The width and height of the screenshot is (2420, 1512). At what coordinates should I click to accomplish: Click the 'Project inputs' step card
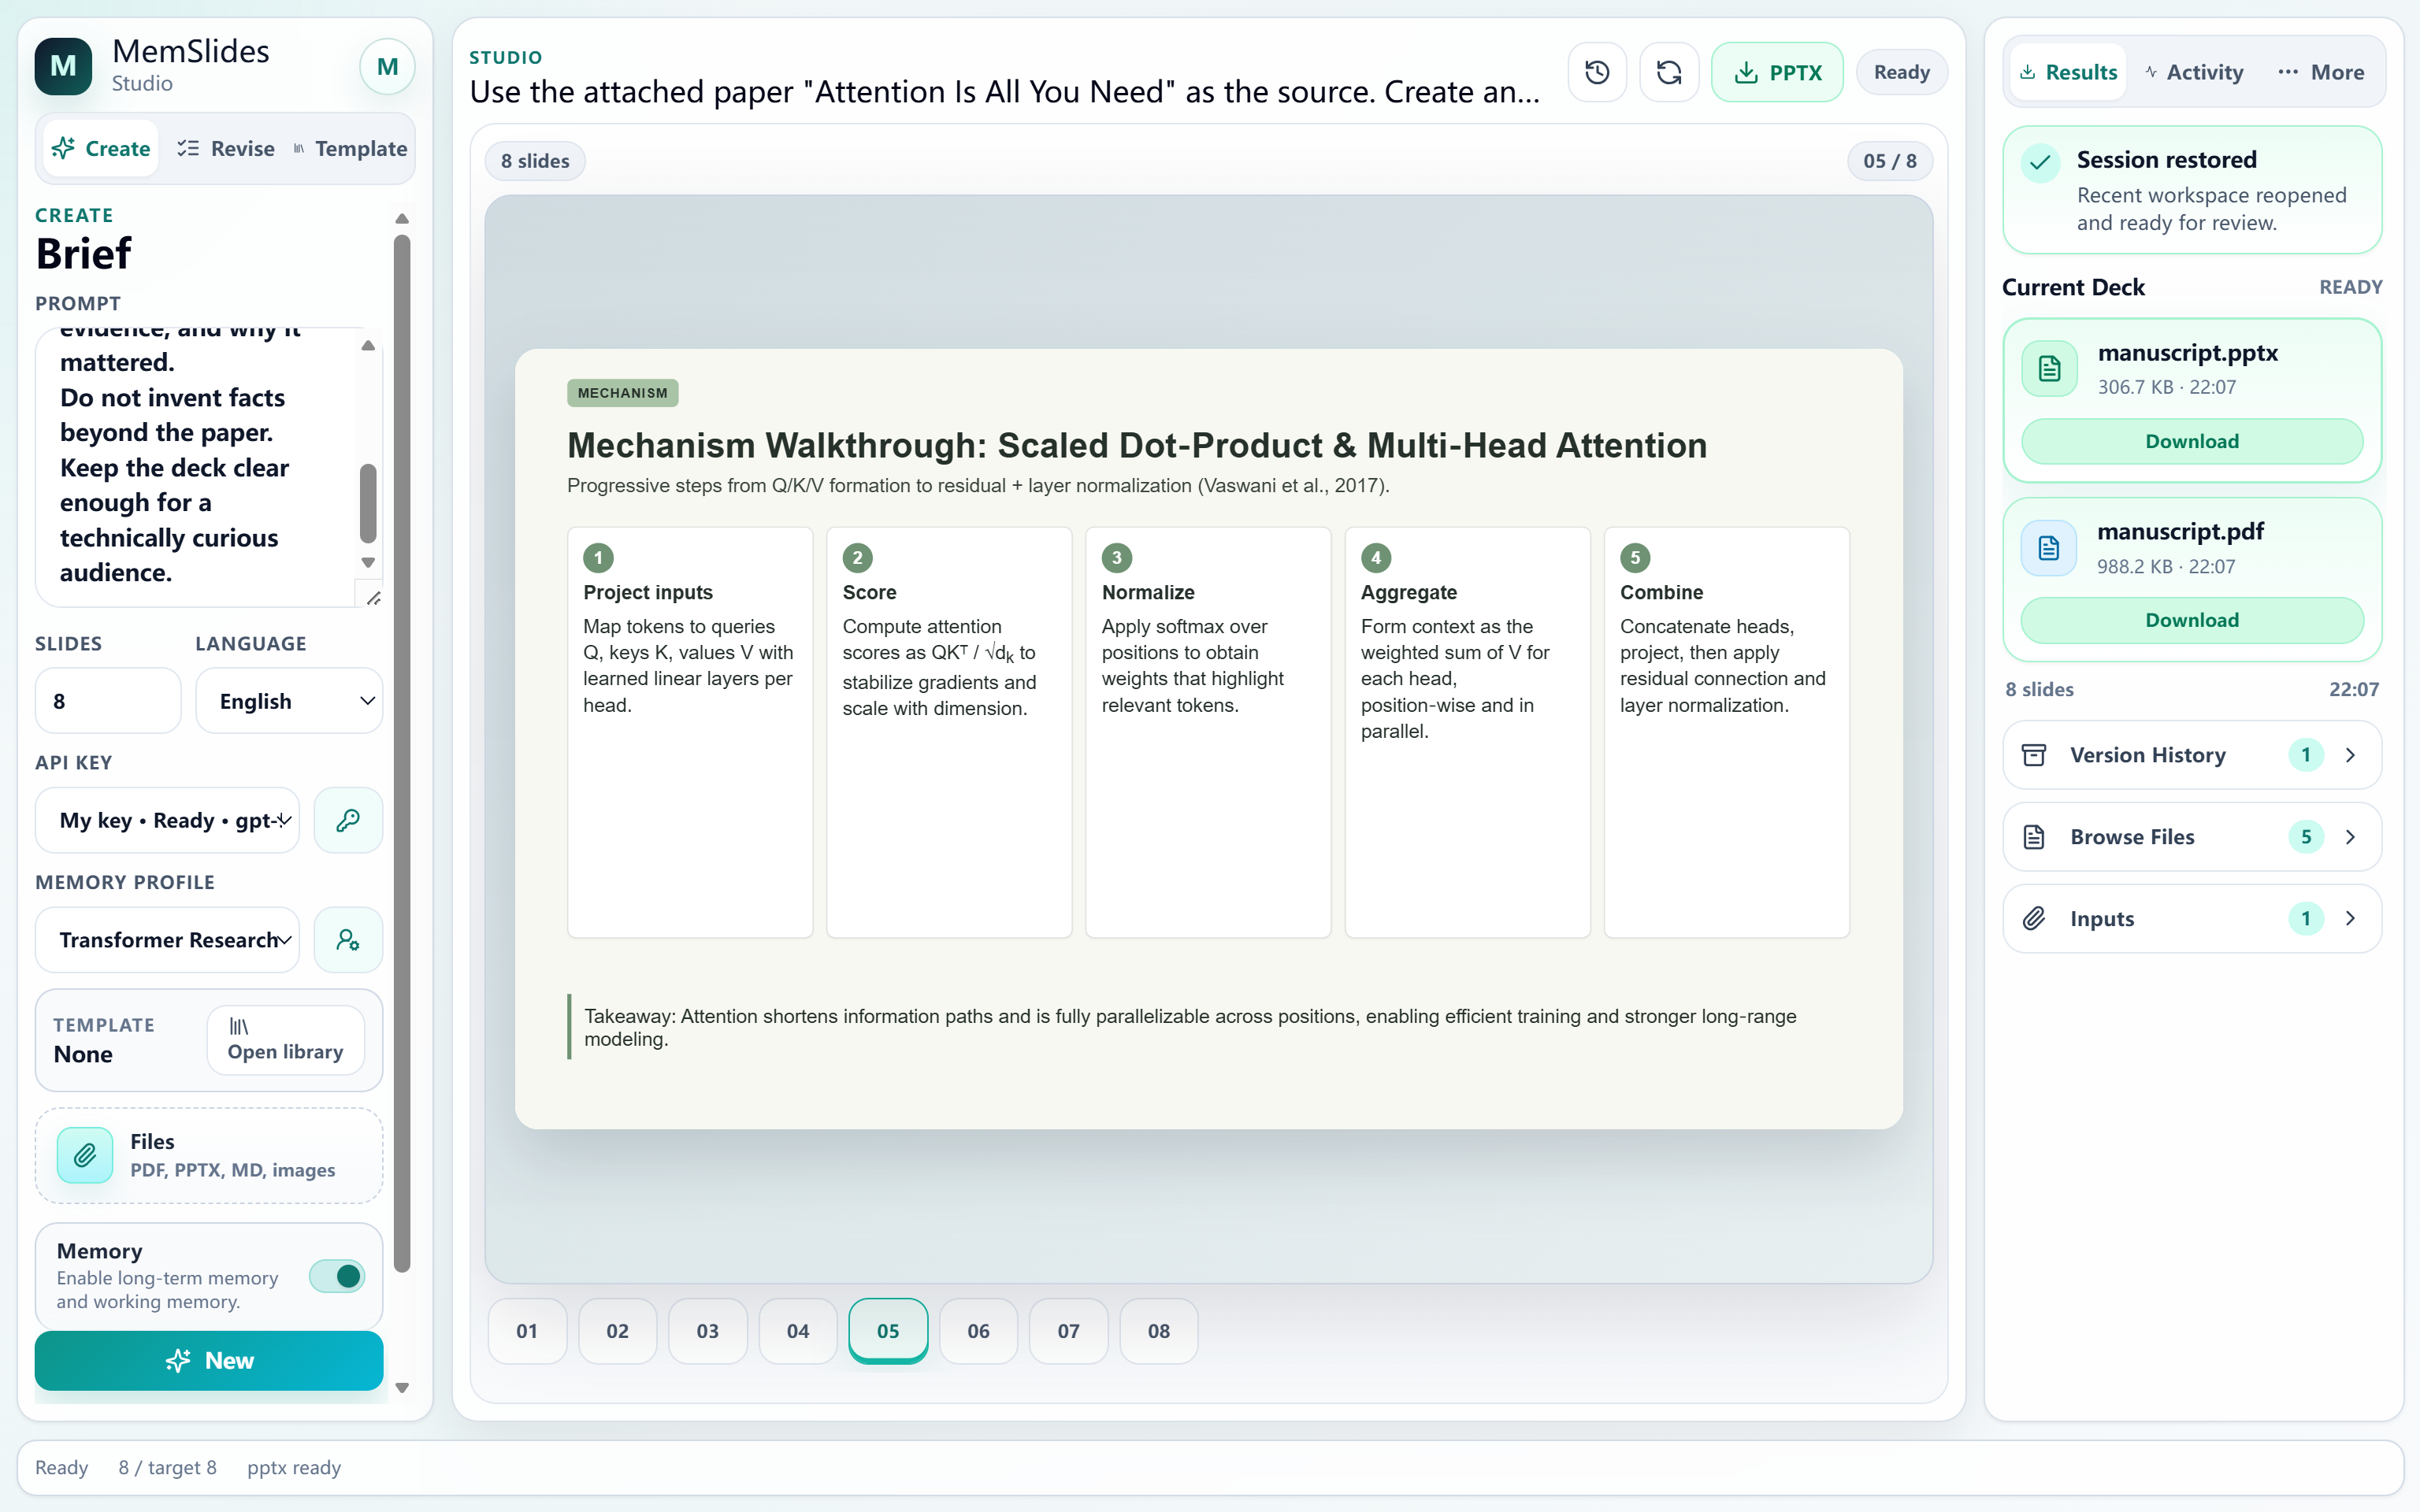690,732
